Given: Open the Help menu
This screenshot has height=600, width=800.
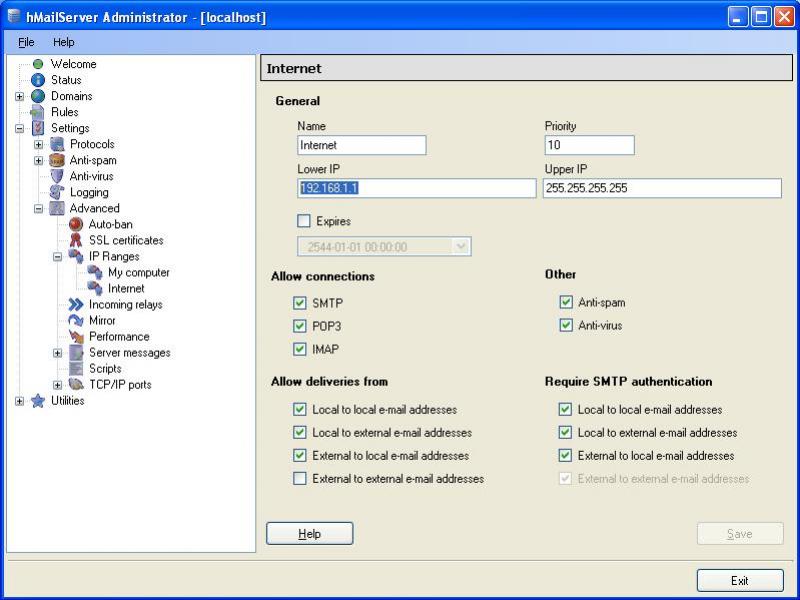Looking at the screenshot, I should click(64, 42).
